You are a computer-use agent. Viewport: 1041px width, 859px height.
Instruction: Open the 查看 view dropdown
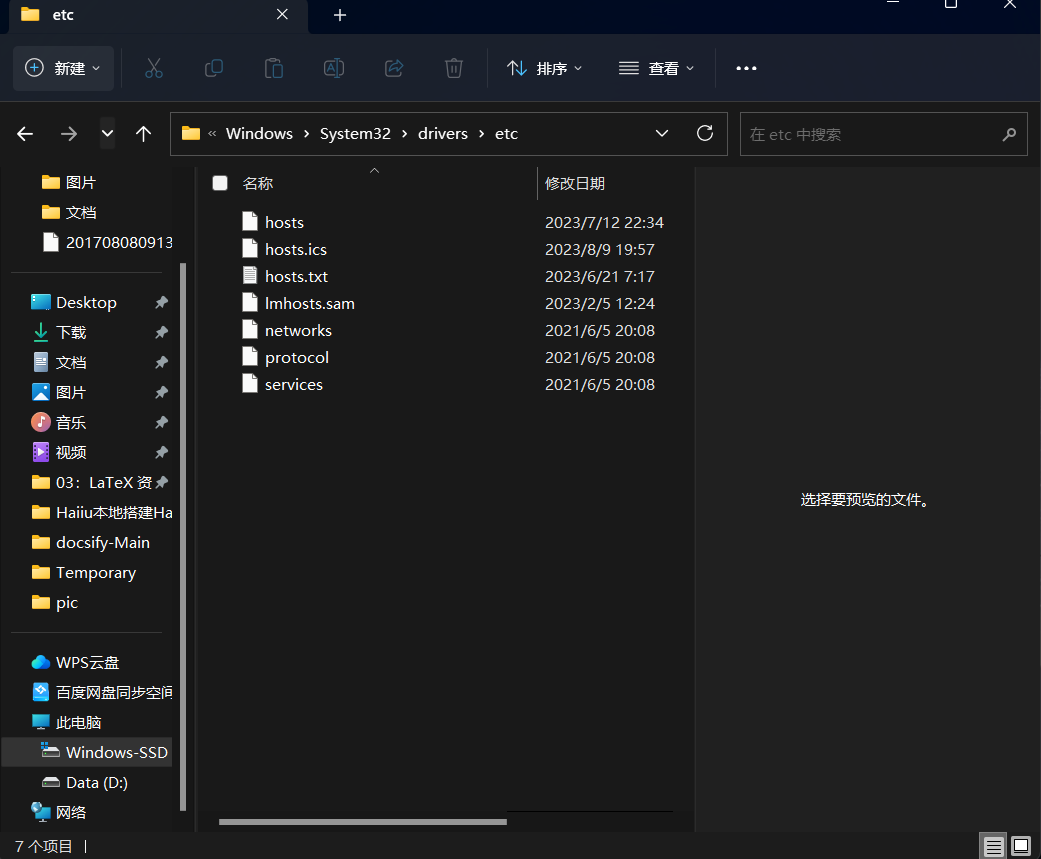[656, 68]
